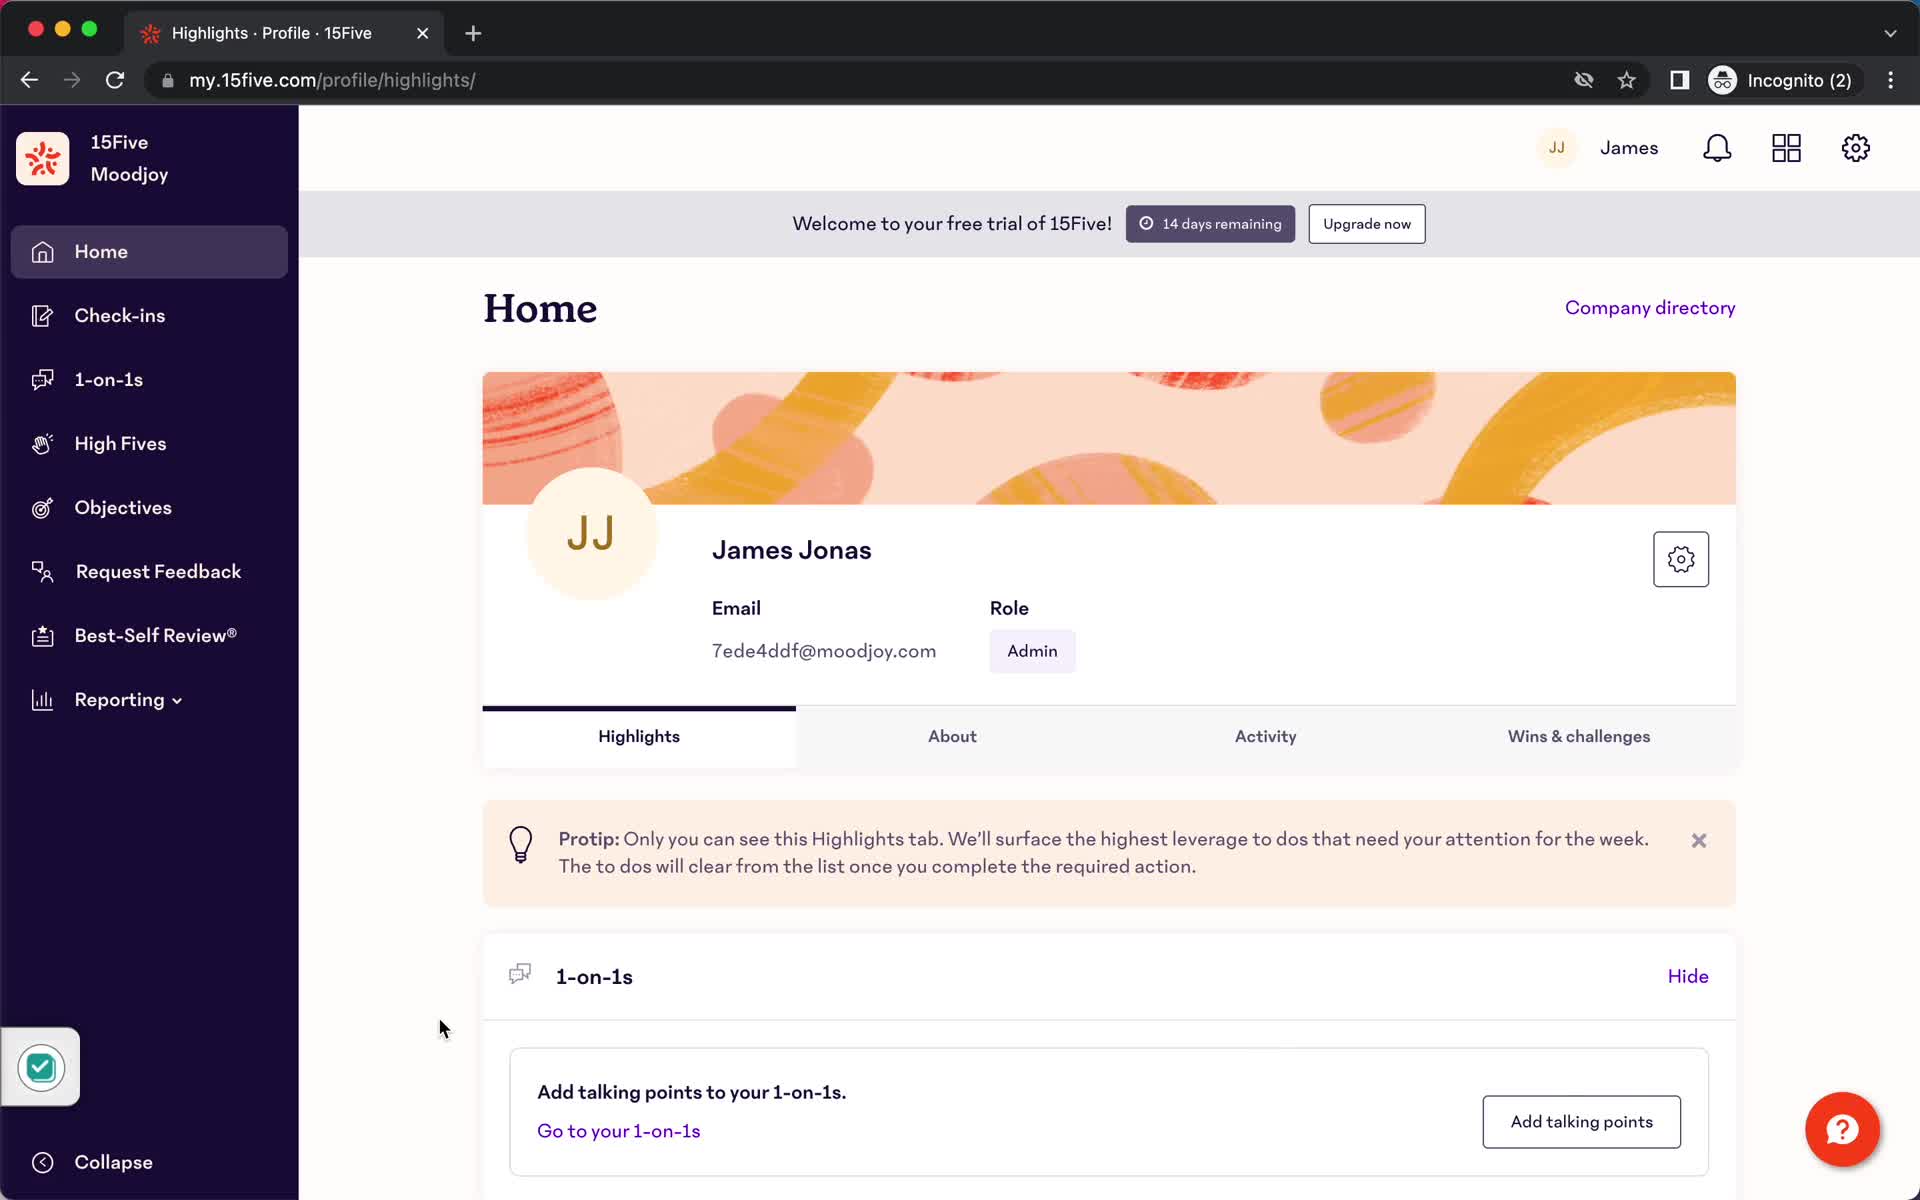Switch to the About profile tab
Screen dimensions: 1920x1200
[951, 735]
